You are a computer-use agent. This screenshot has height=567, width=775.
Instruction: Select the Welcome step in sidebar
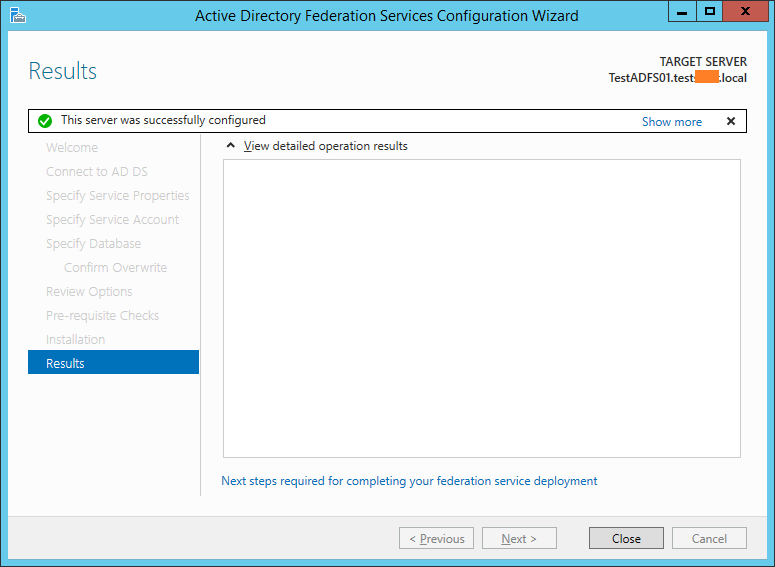[x=72, y=148]
